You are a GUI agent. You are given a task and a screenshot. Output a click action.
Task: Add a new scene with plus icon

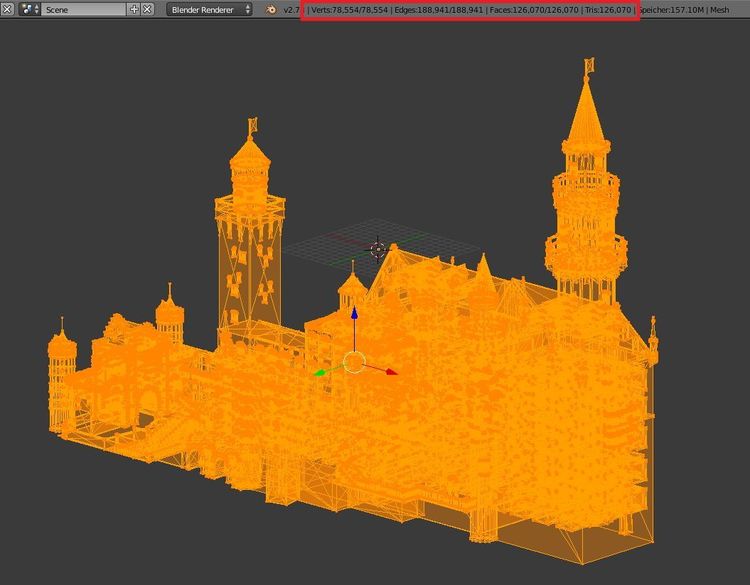(x=134, y=9)
